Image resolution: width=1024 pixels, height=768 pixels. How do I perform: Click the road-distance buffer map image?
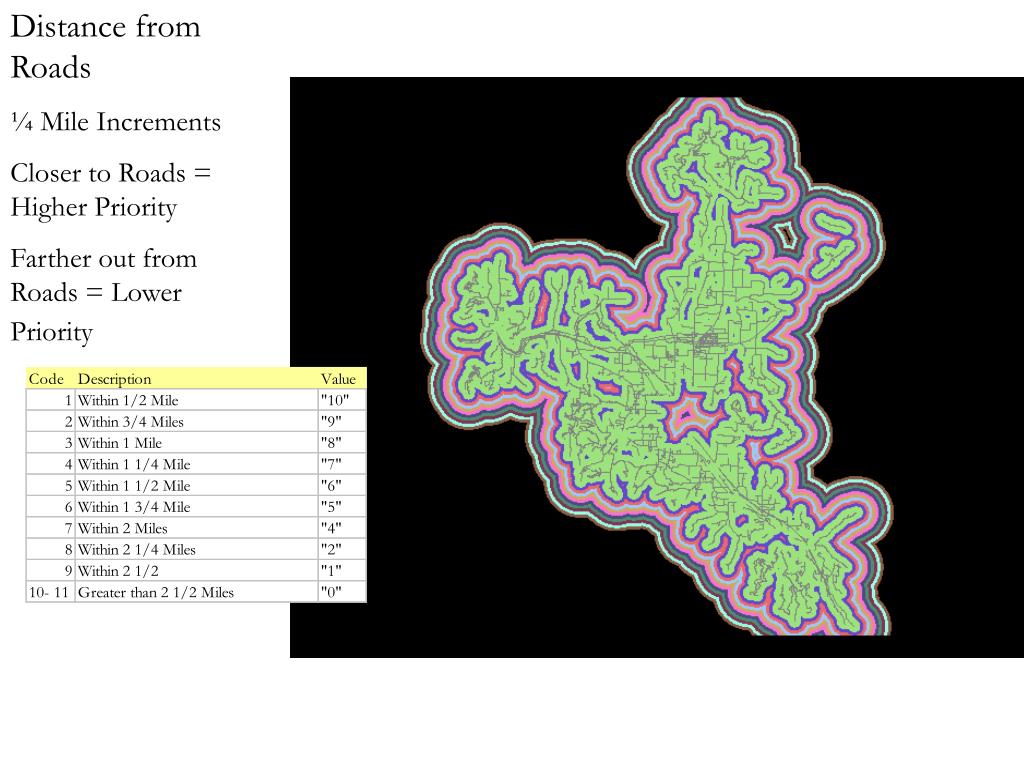(x=657, y=367)
